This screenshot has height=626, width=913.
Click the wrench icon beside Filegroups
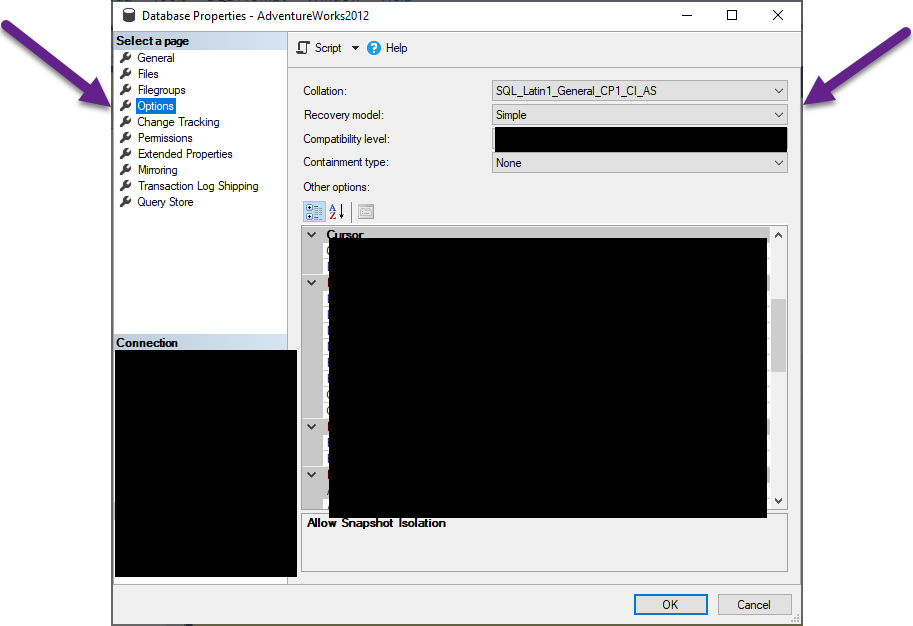click(125, 90)
